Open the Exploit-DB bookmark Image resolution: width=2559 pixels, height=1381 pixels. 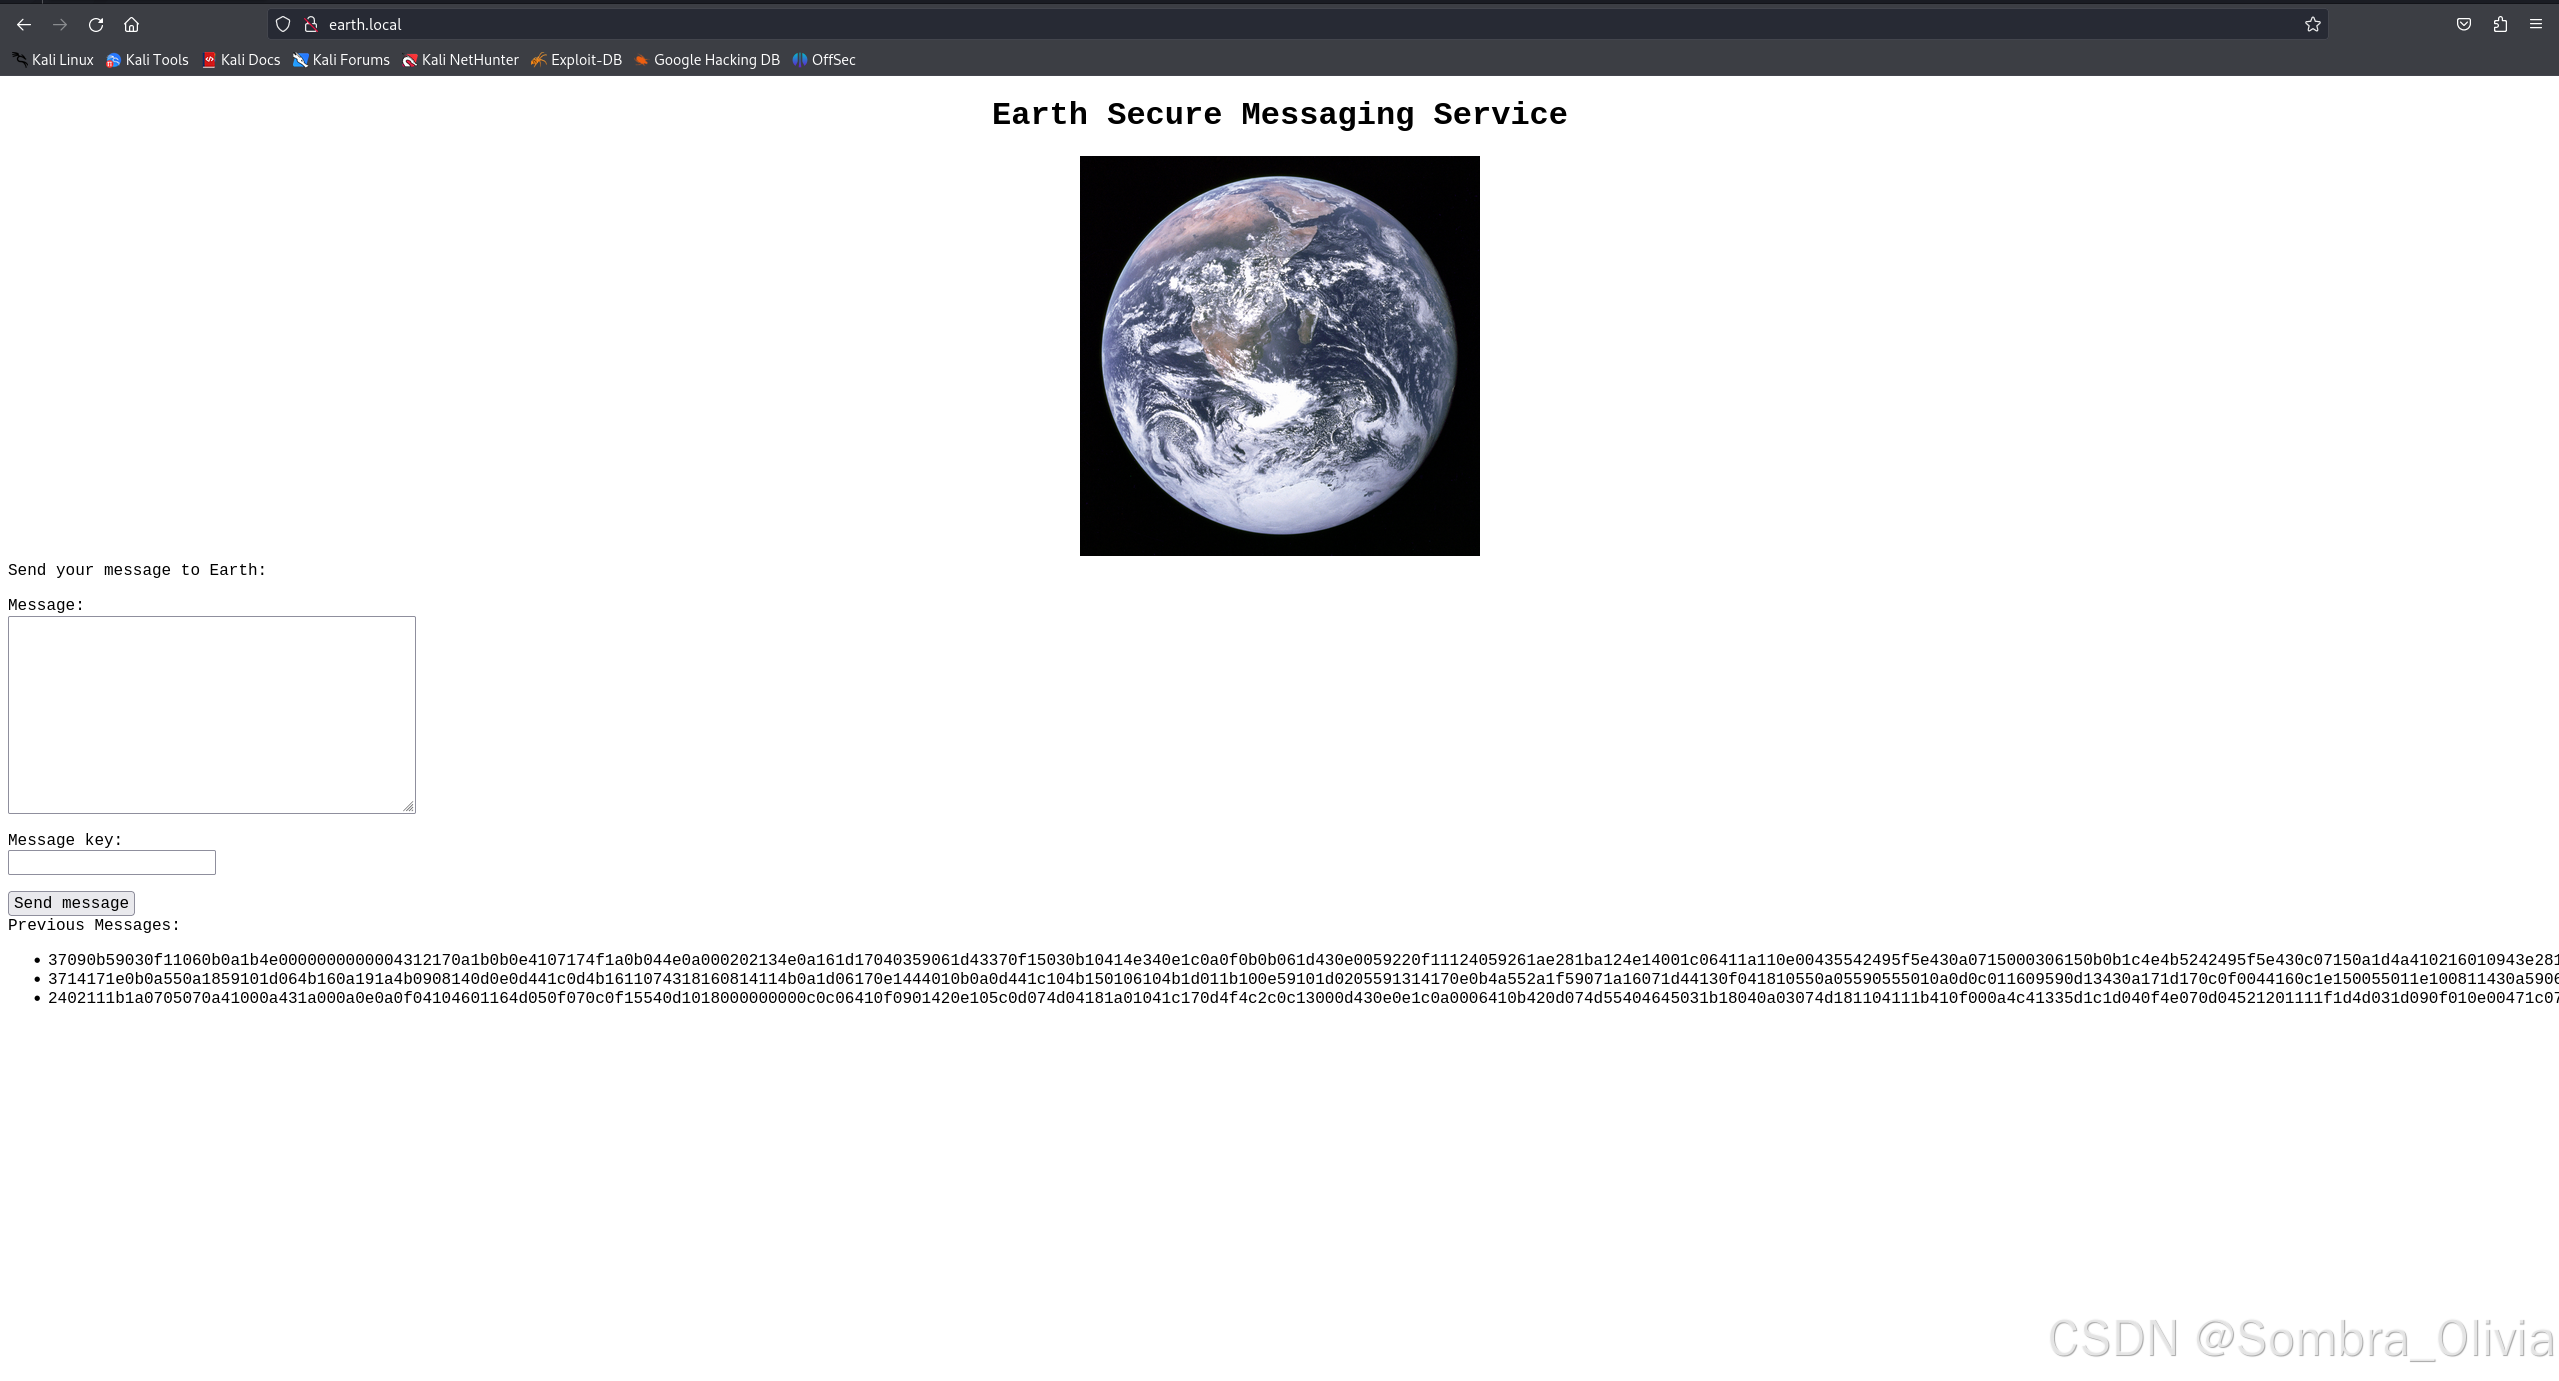pos(577,60)
